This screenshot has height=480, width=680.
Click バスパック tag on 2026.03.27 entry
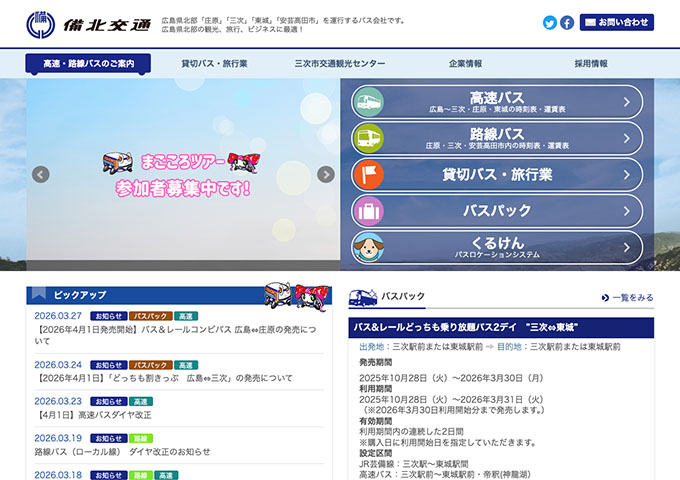tap(150, 316)
